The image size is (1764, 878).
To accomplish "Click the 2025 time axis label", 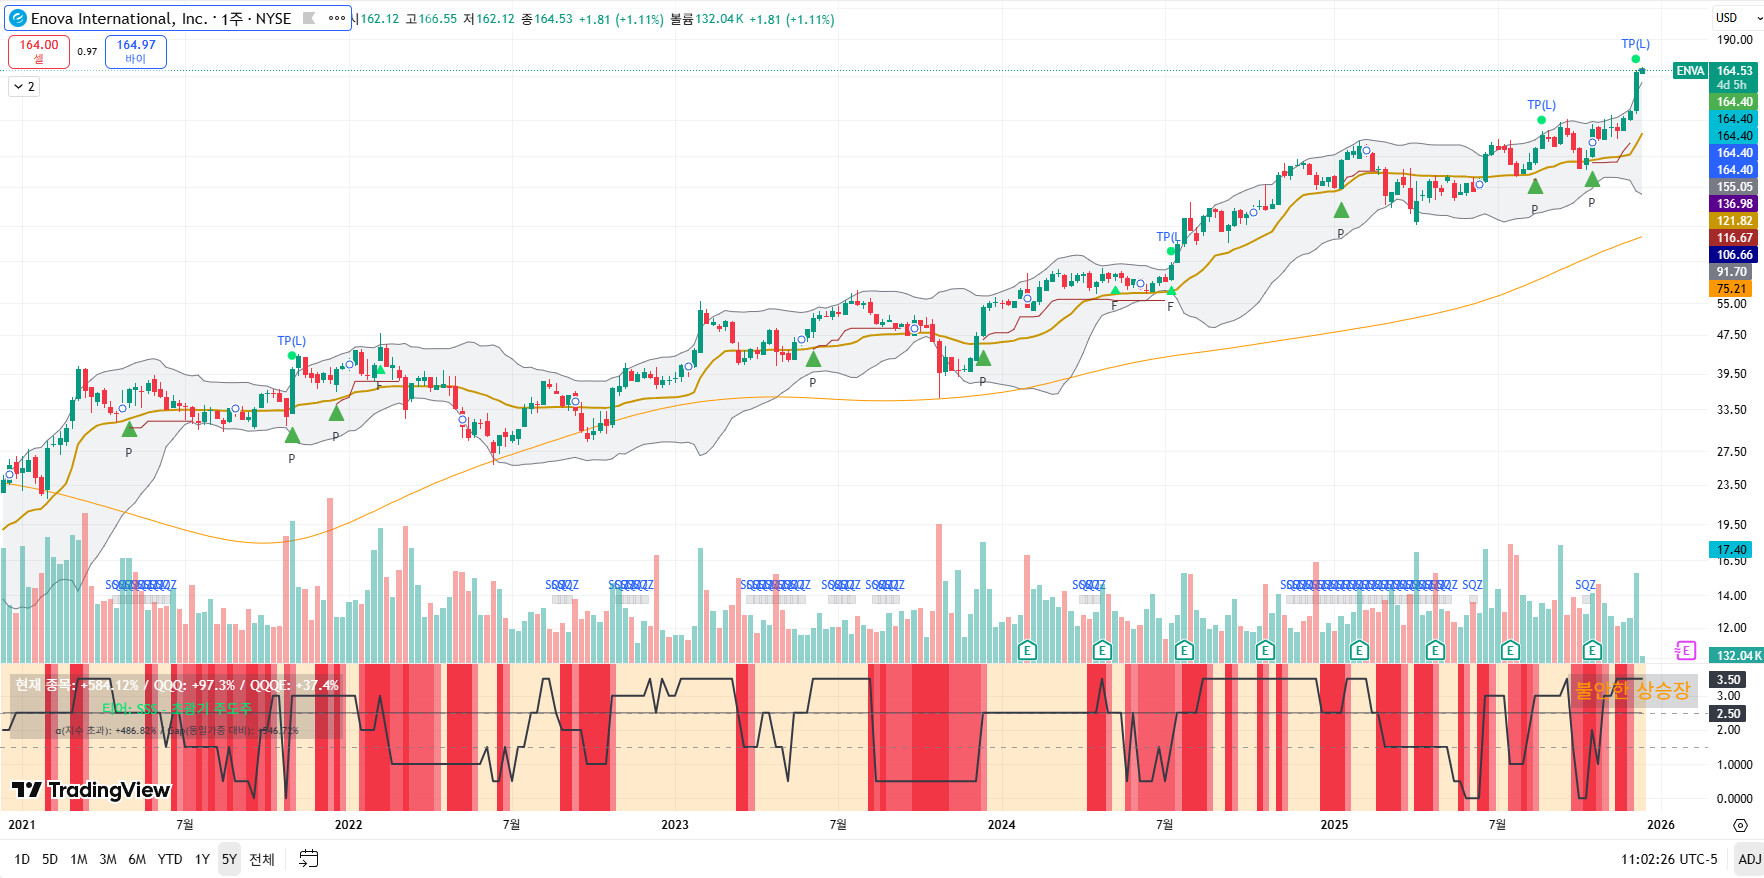I will (x=1334, y=825).
